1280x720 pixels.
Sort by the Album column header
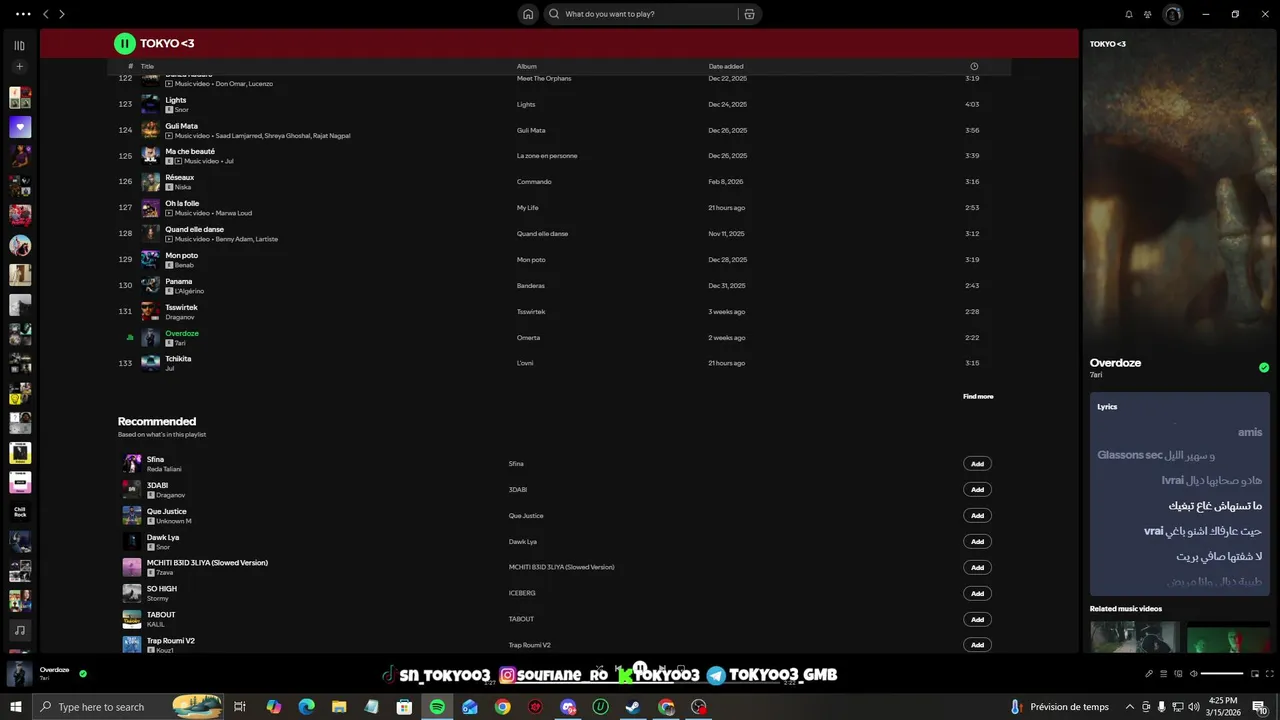(527, 66)
